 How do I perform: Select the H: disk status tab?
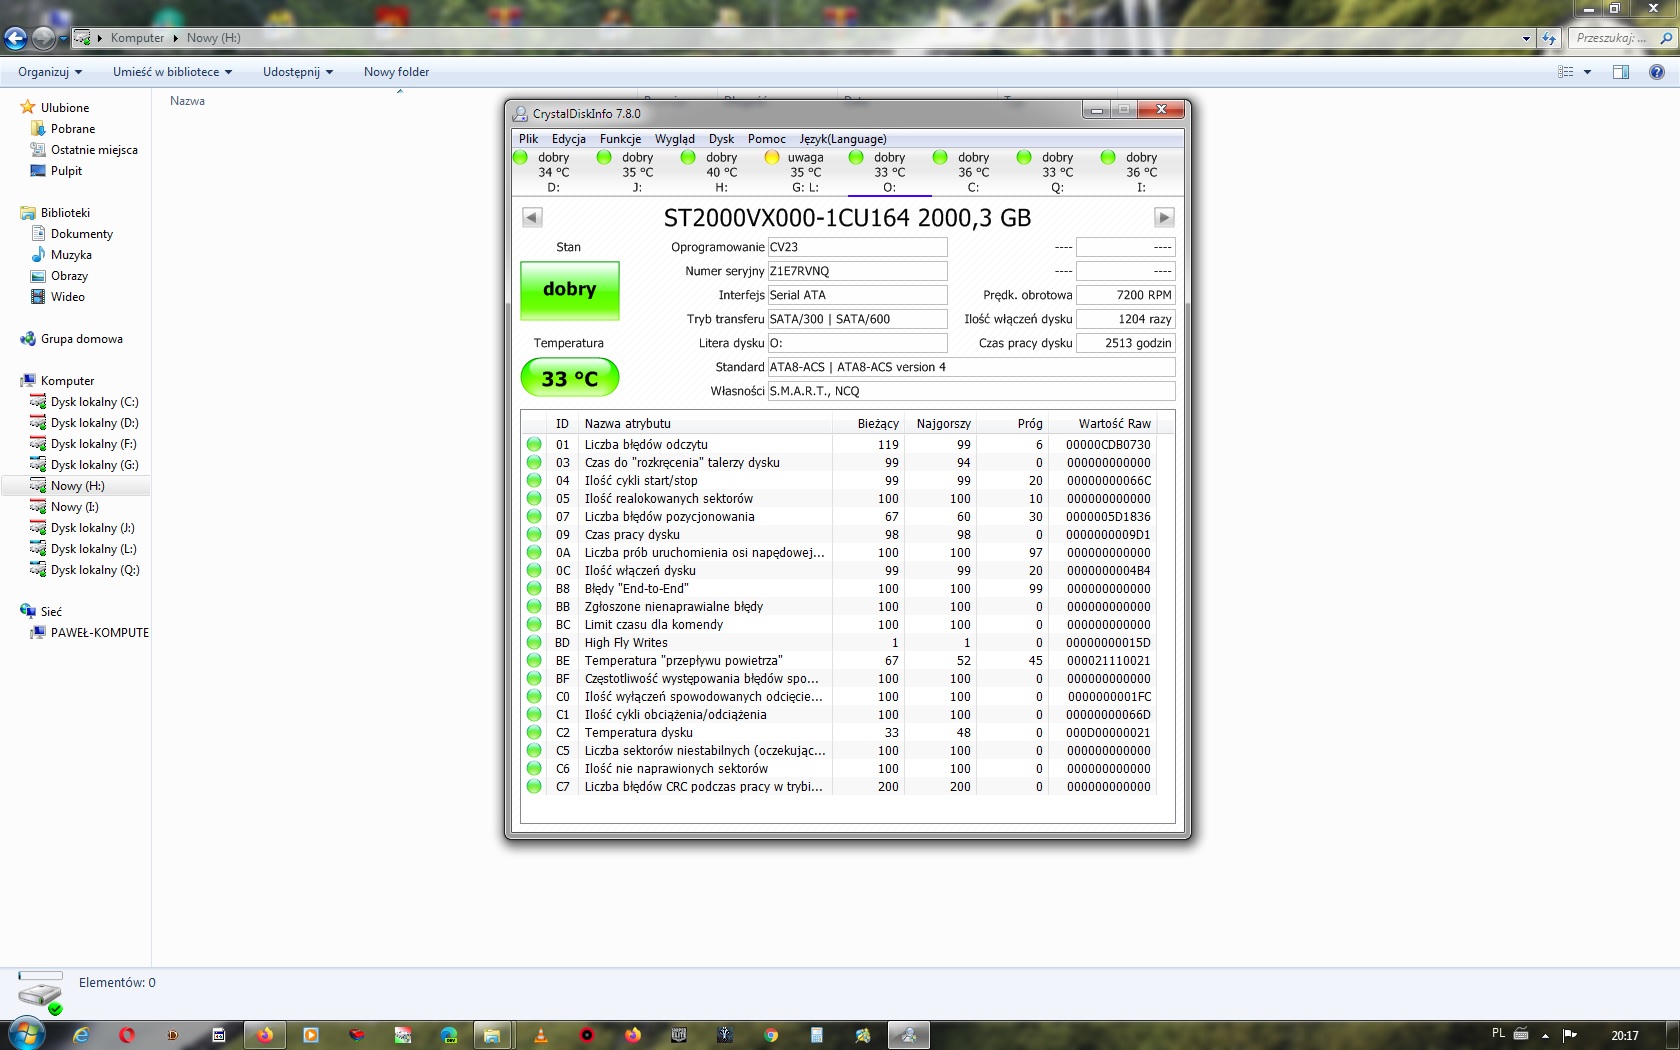tap(721, 172)
